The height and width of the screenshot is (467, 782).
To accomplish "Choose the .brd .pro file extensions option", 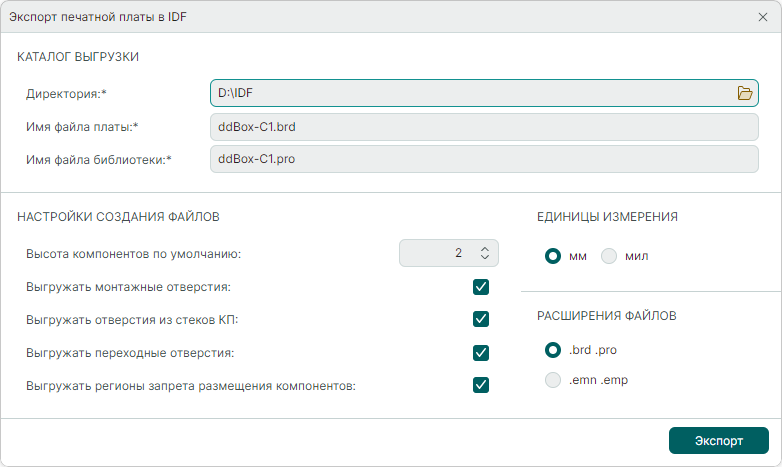I will (x=552, y=350).
